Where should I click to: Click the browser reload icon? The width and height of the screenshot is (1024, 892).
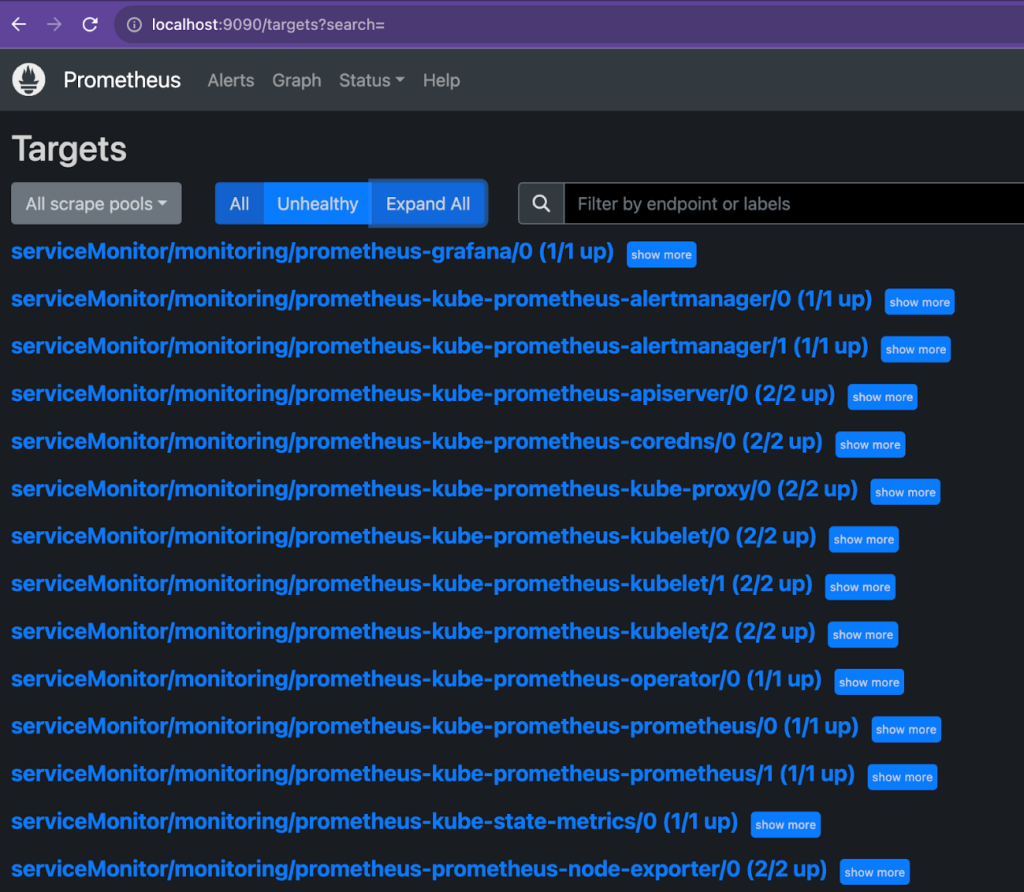[x=90, y=24]
